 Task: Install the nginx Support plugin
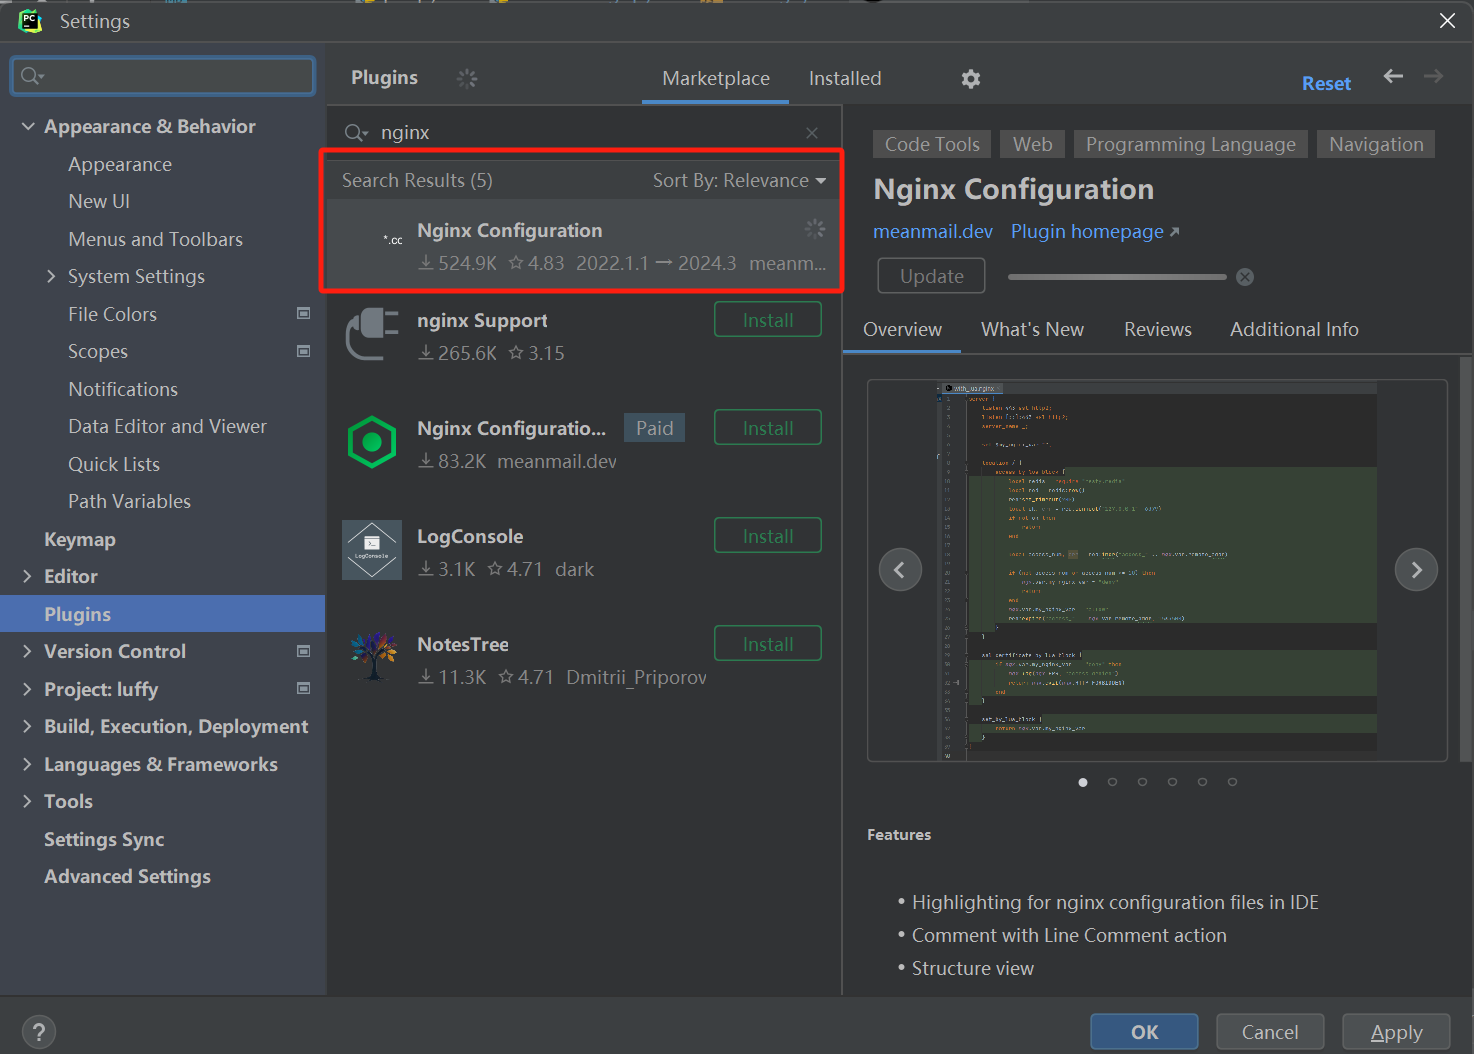click(x=768, y=320)
